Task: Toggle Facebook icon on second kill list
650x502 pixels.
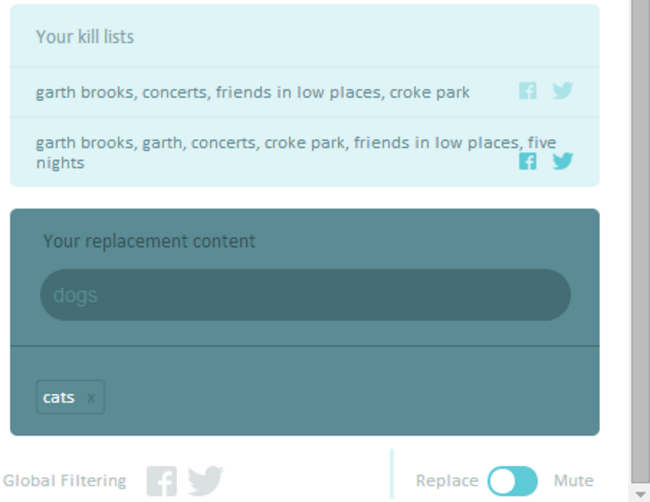Action: 528,161
